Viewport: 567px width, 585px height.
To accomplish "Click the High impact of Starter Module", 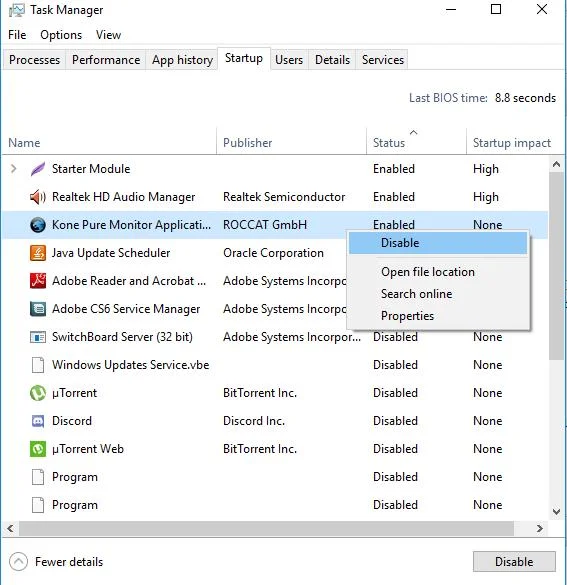I will click(x=486, y=169).
